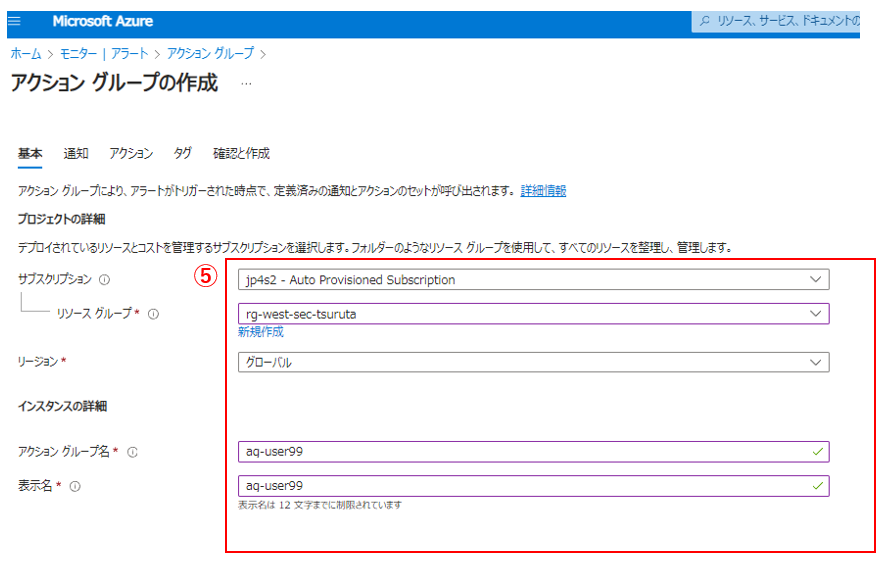Click the プロジェクトの詳細 heading
Image resolution: width=888 pixels, height=564 pixels.
62,219
